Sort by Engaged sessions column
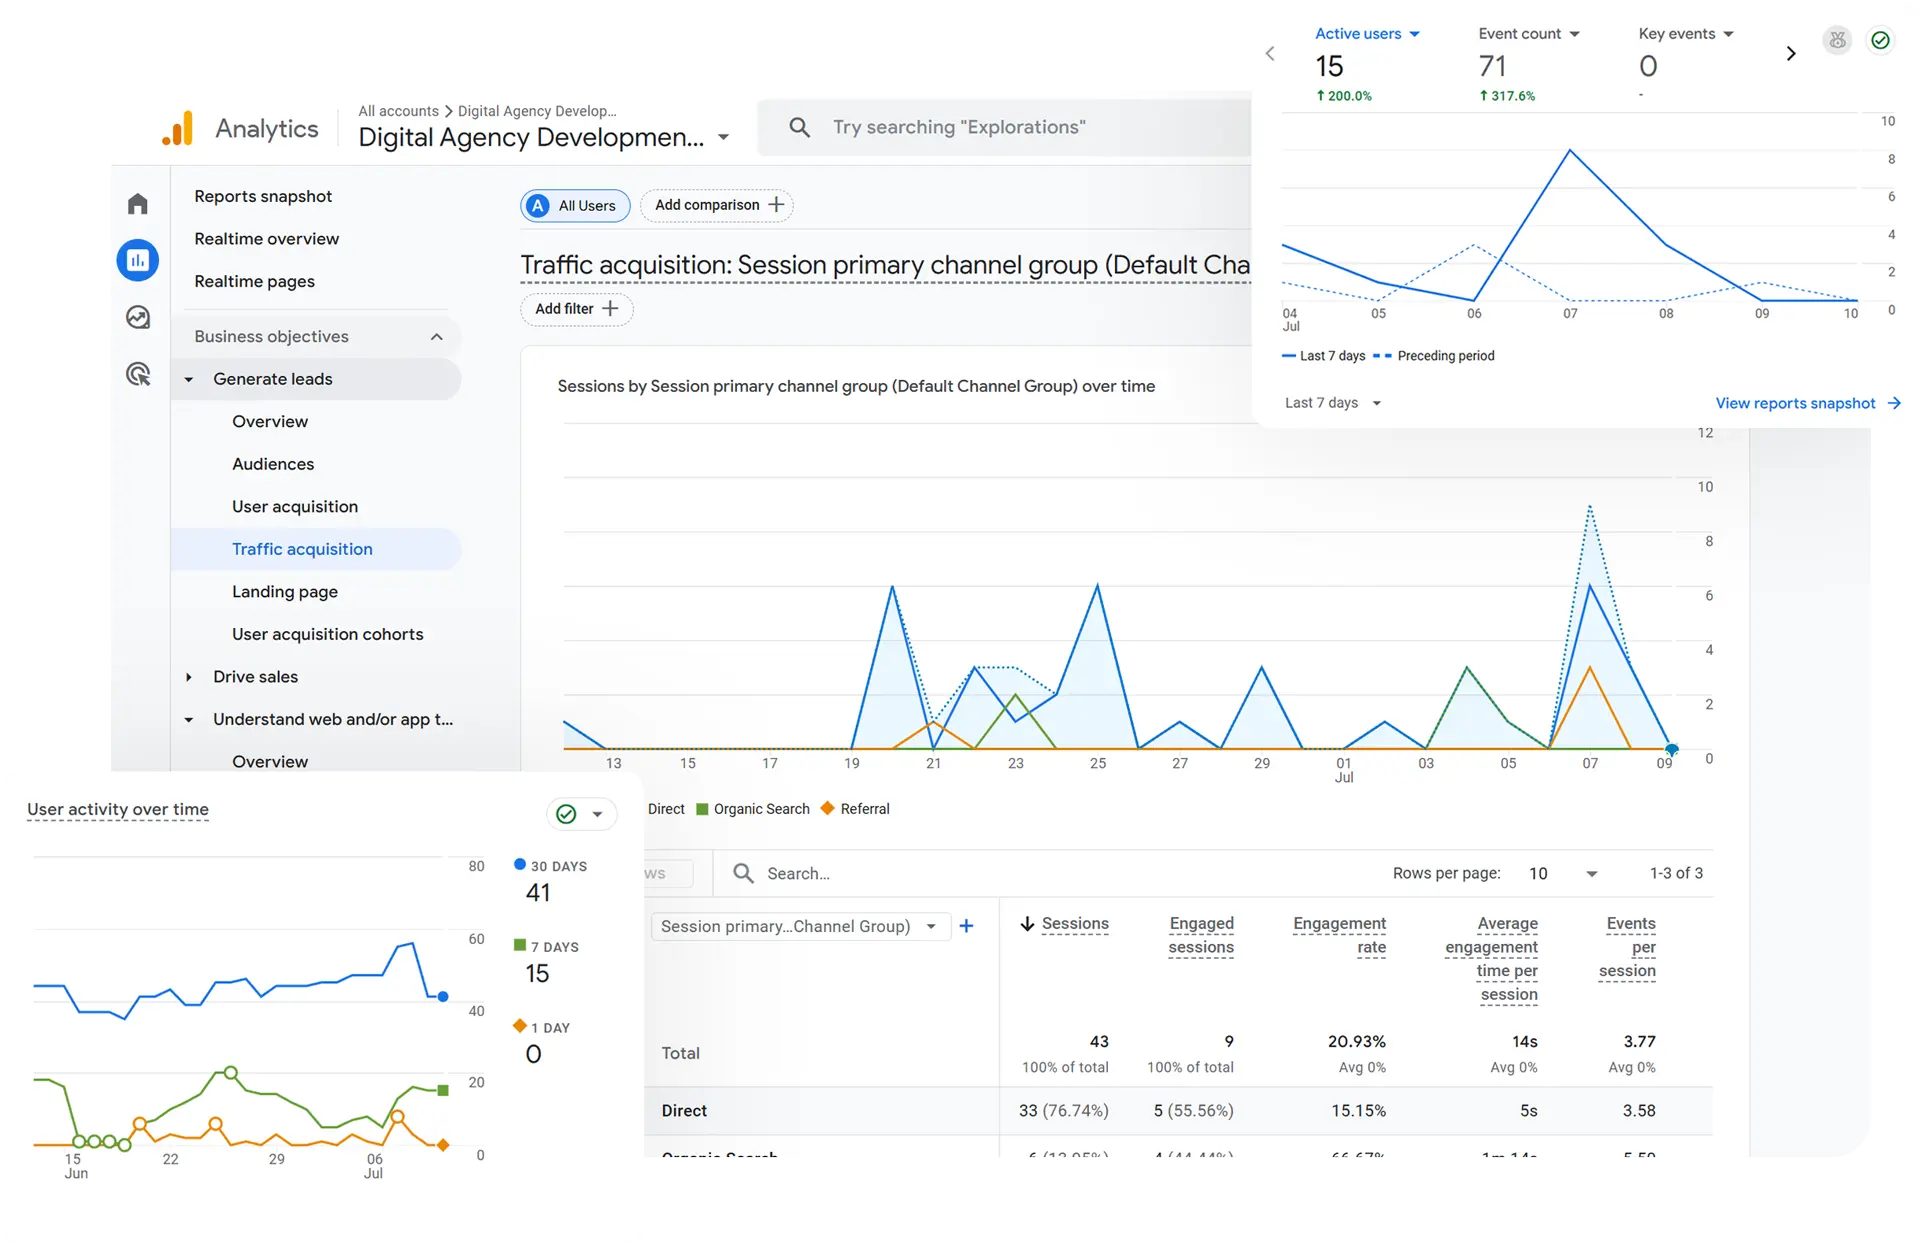Screen dimensions: 1920x1244 tap(1200, 935)
